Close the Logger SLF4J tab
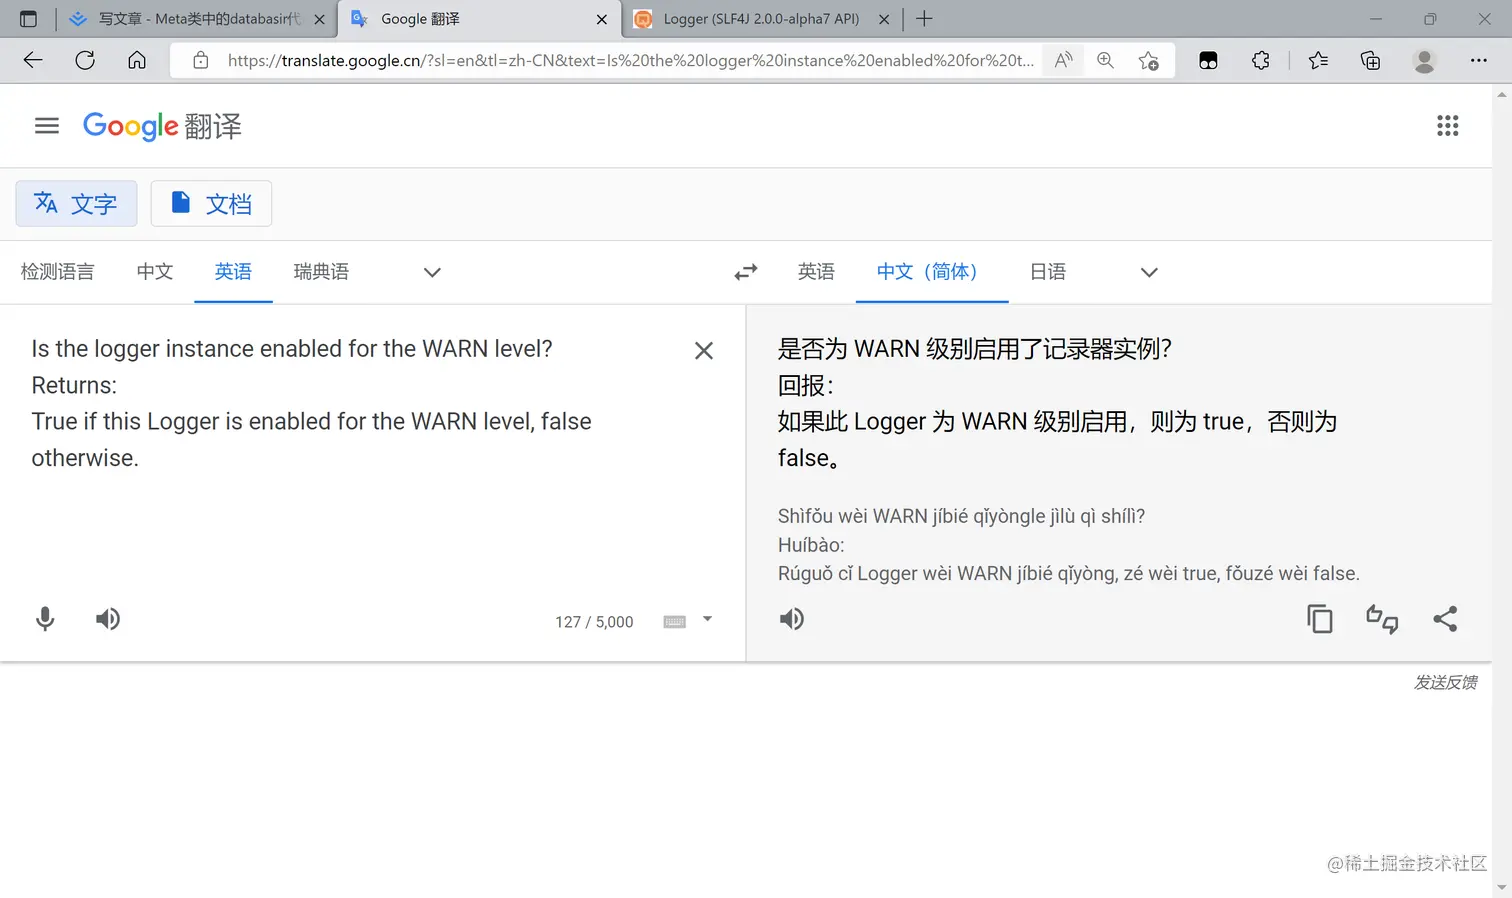This screenshot has width=1512, height=898. 884,19
